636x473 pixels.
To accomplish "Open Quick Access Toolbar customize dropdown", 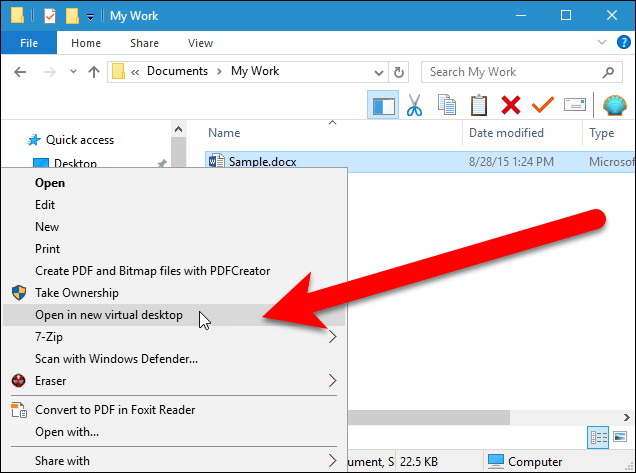I will (90, 17).
